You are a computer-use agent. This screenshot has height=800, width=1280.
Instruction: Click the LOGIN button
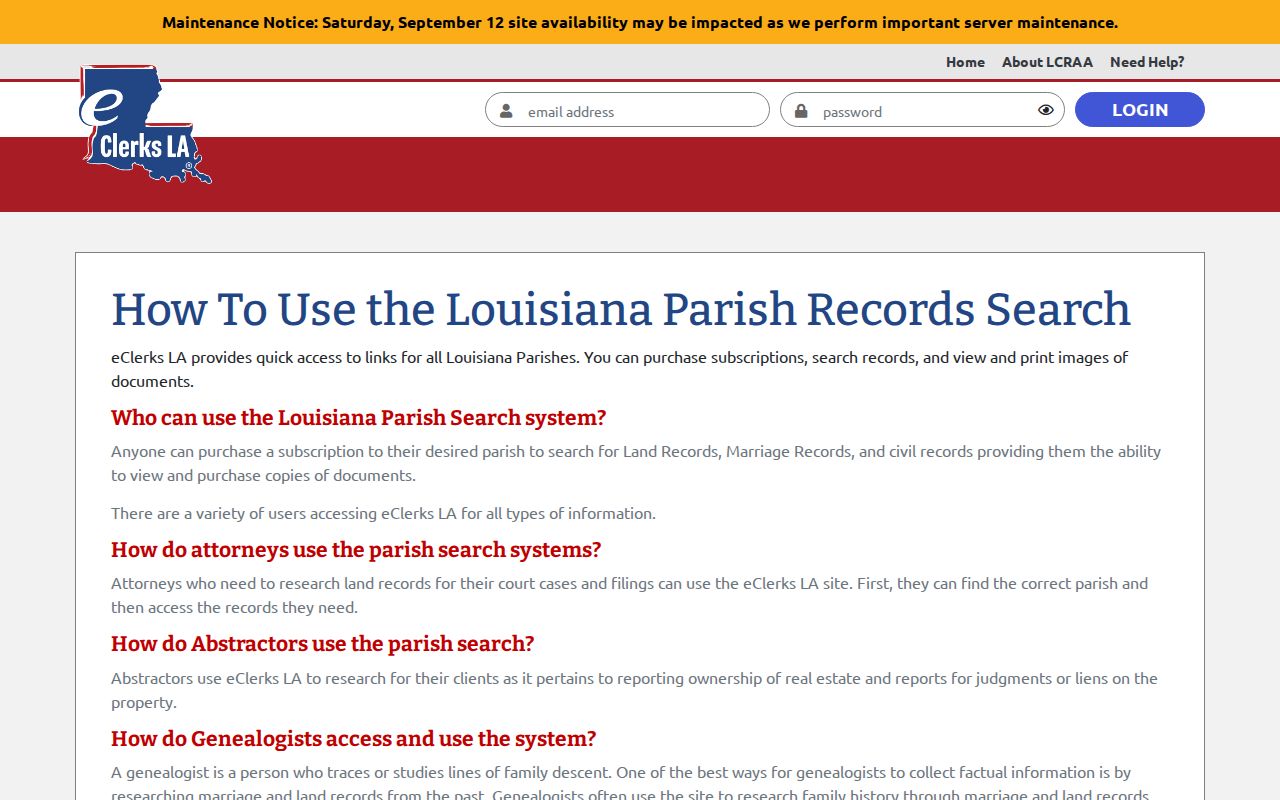pos(1140,110)
